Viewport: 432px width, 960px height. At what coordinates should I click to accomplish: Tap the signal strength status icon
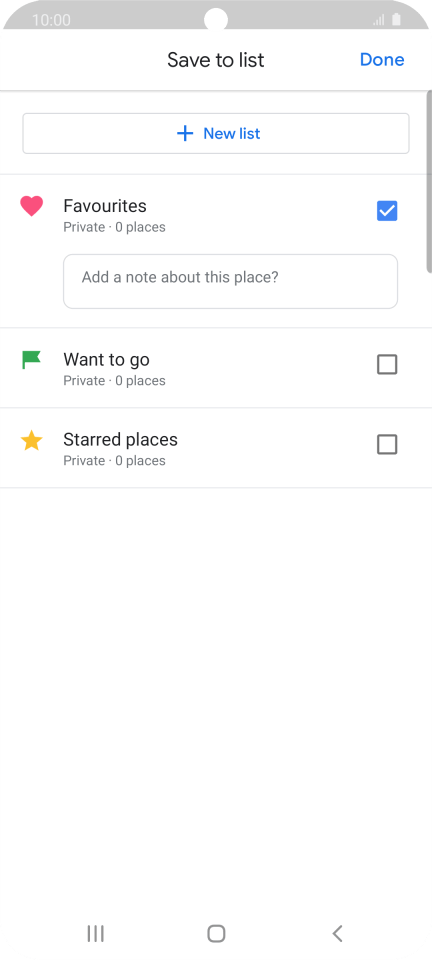pyautogui.click(x=379, y=20)
